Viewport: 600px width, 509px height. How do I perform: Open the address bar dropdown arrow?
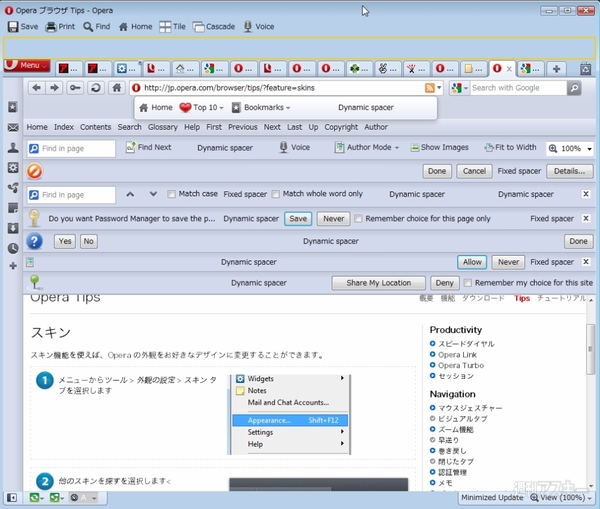click(439, 88)
